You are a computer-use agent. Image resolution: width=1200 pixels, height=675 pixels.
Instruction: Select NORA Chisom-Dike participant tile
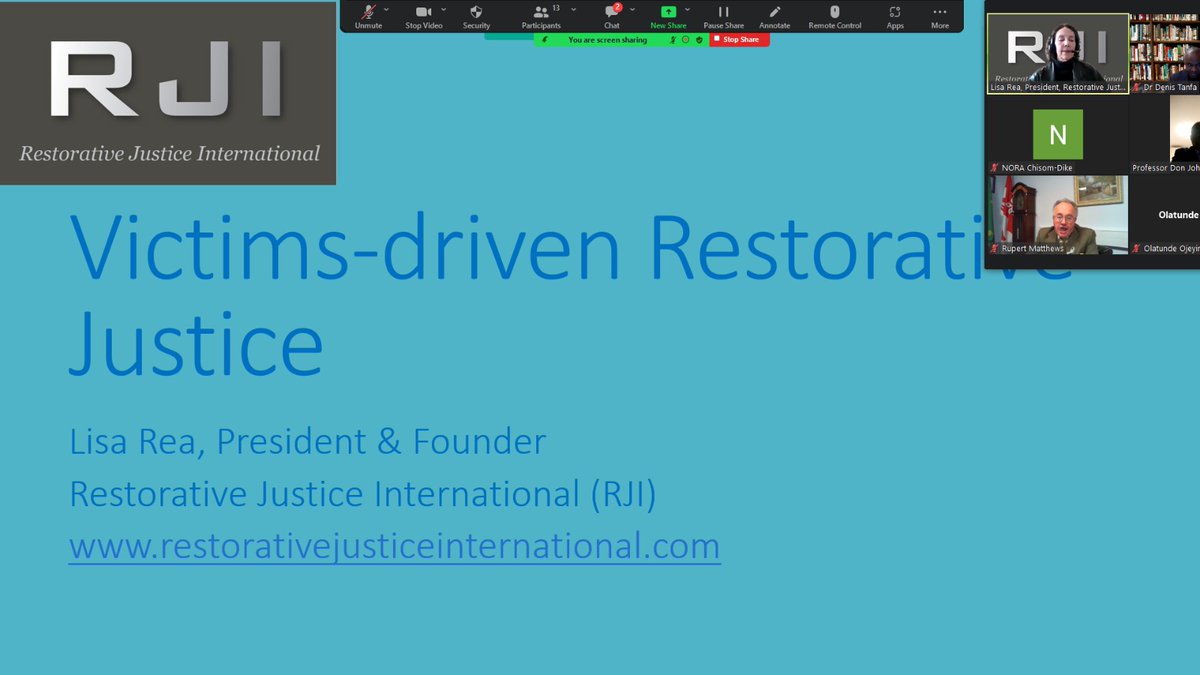coord(1058,134)
